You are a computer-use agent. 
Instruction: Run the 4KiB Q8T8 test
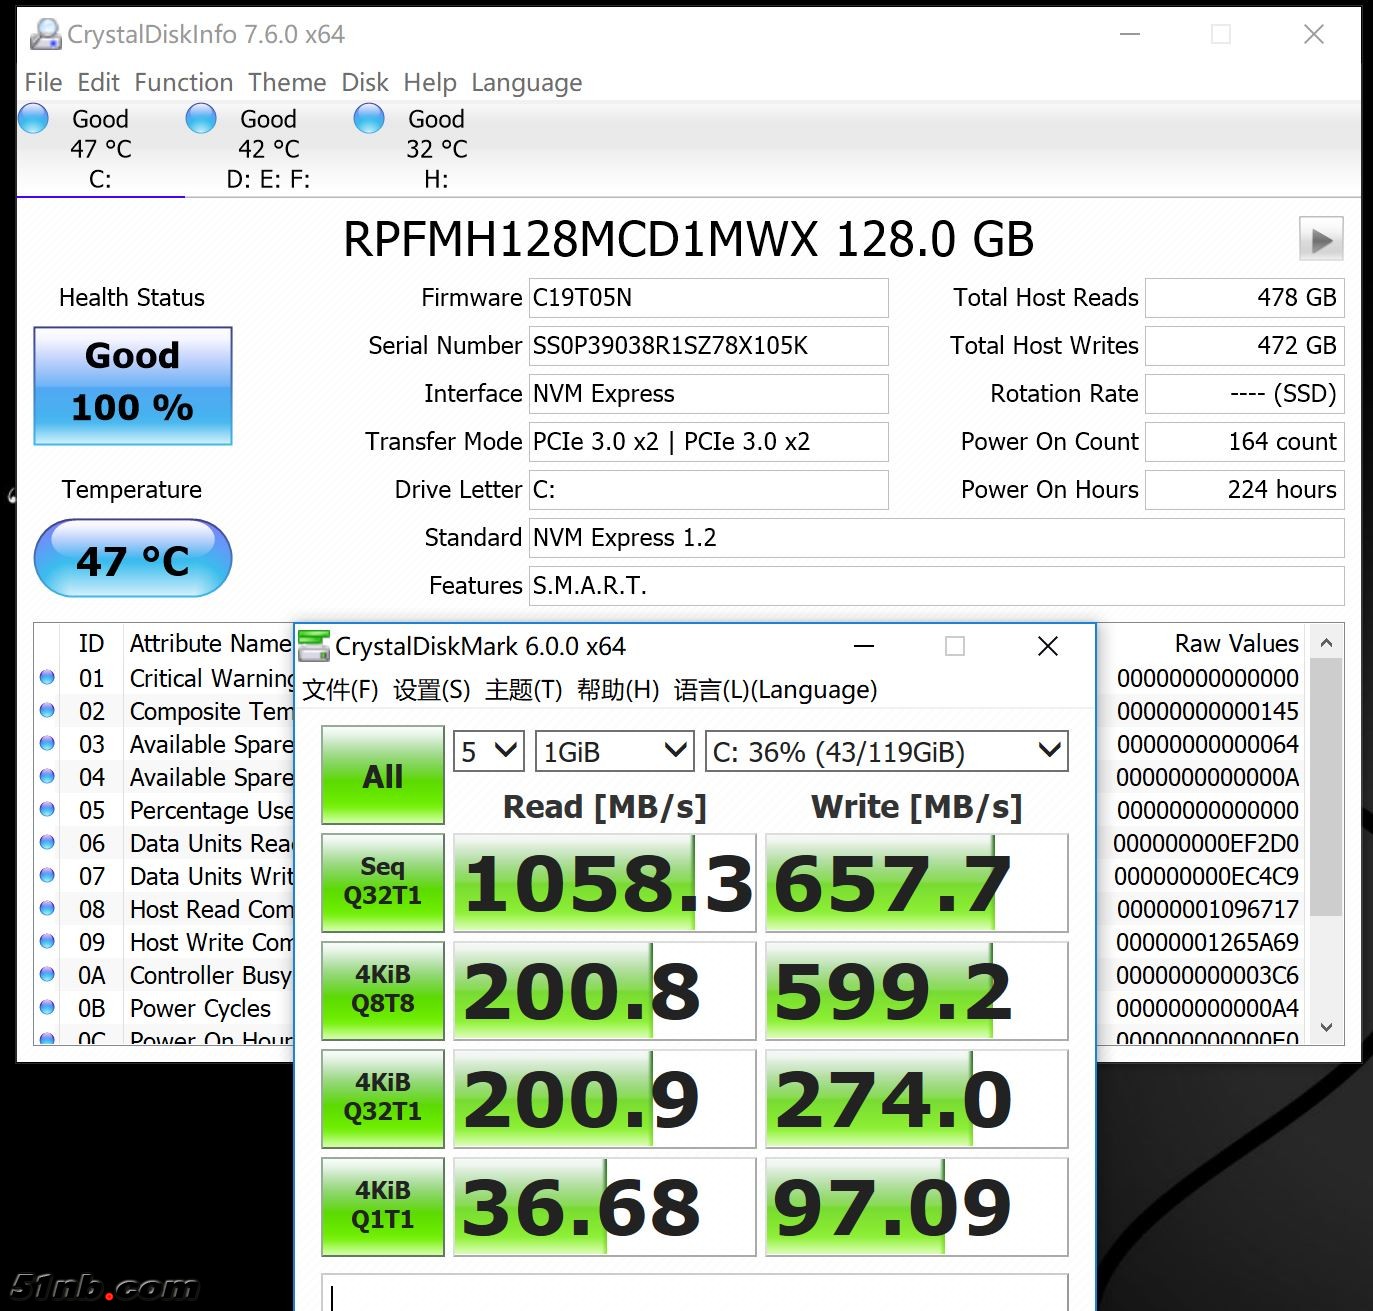(383, 990)
